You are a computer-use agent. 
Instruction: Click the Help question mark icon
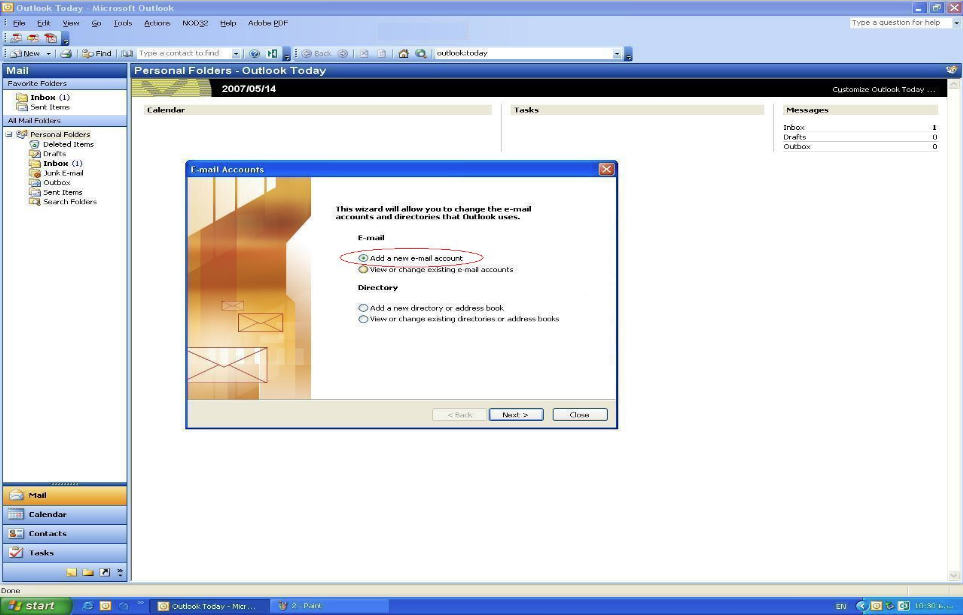coord(255,53)
